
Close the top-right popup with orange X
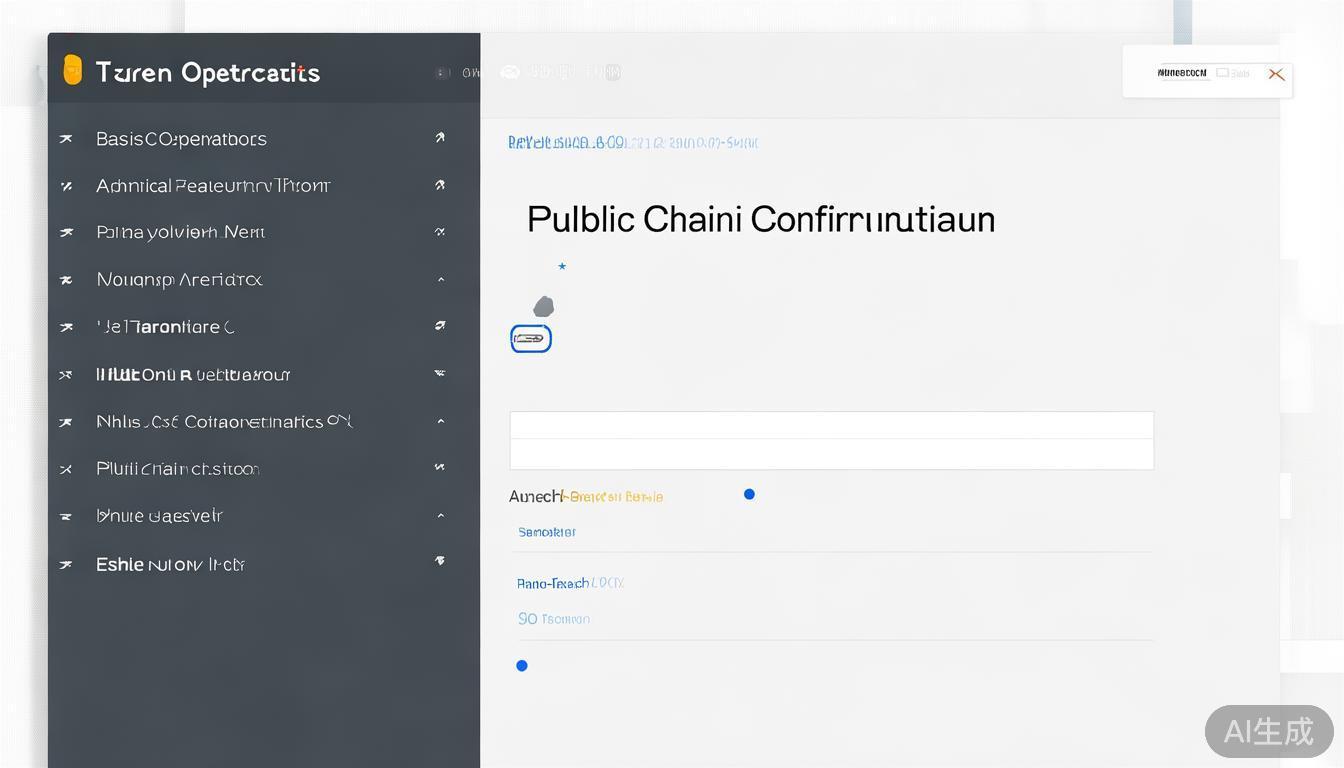click(1276, 74)
